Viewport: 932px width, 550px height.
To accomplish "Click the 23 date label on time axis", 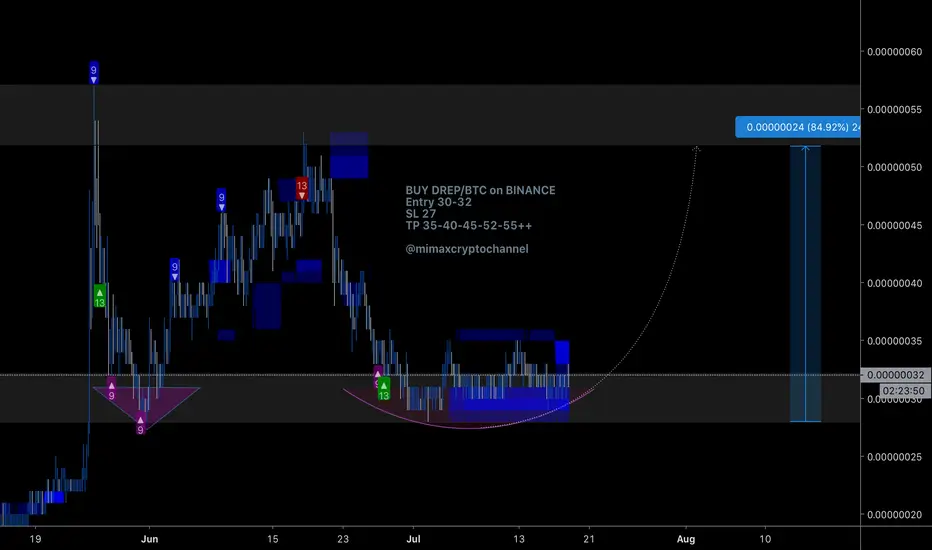I will pos(343,539).
